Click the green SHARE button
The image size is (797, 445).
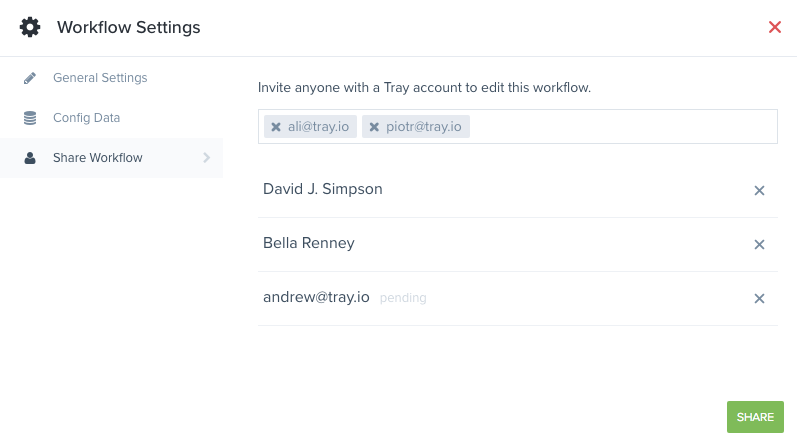(x=755, y=417)
